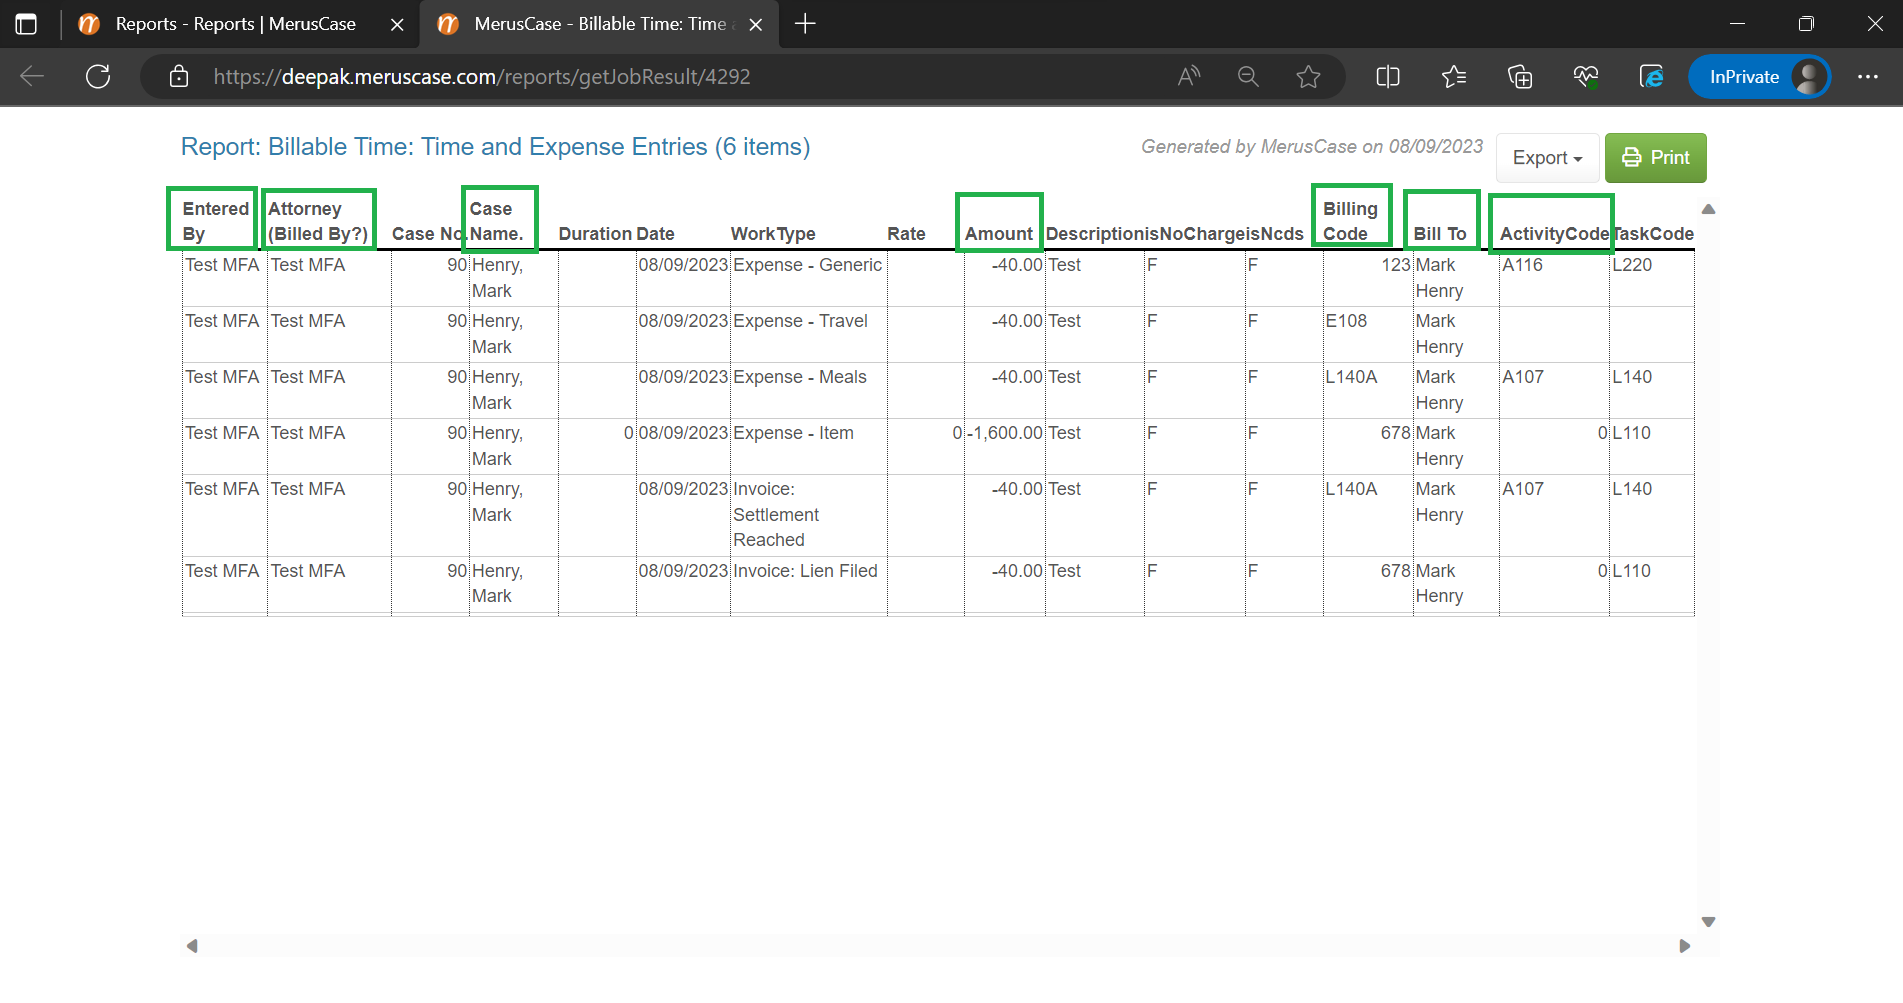1903x1003 pixels.
Task: Click the Duration column header
Action: click(595, 234)
